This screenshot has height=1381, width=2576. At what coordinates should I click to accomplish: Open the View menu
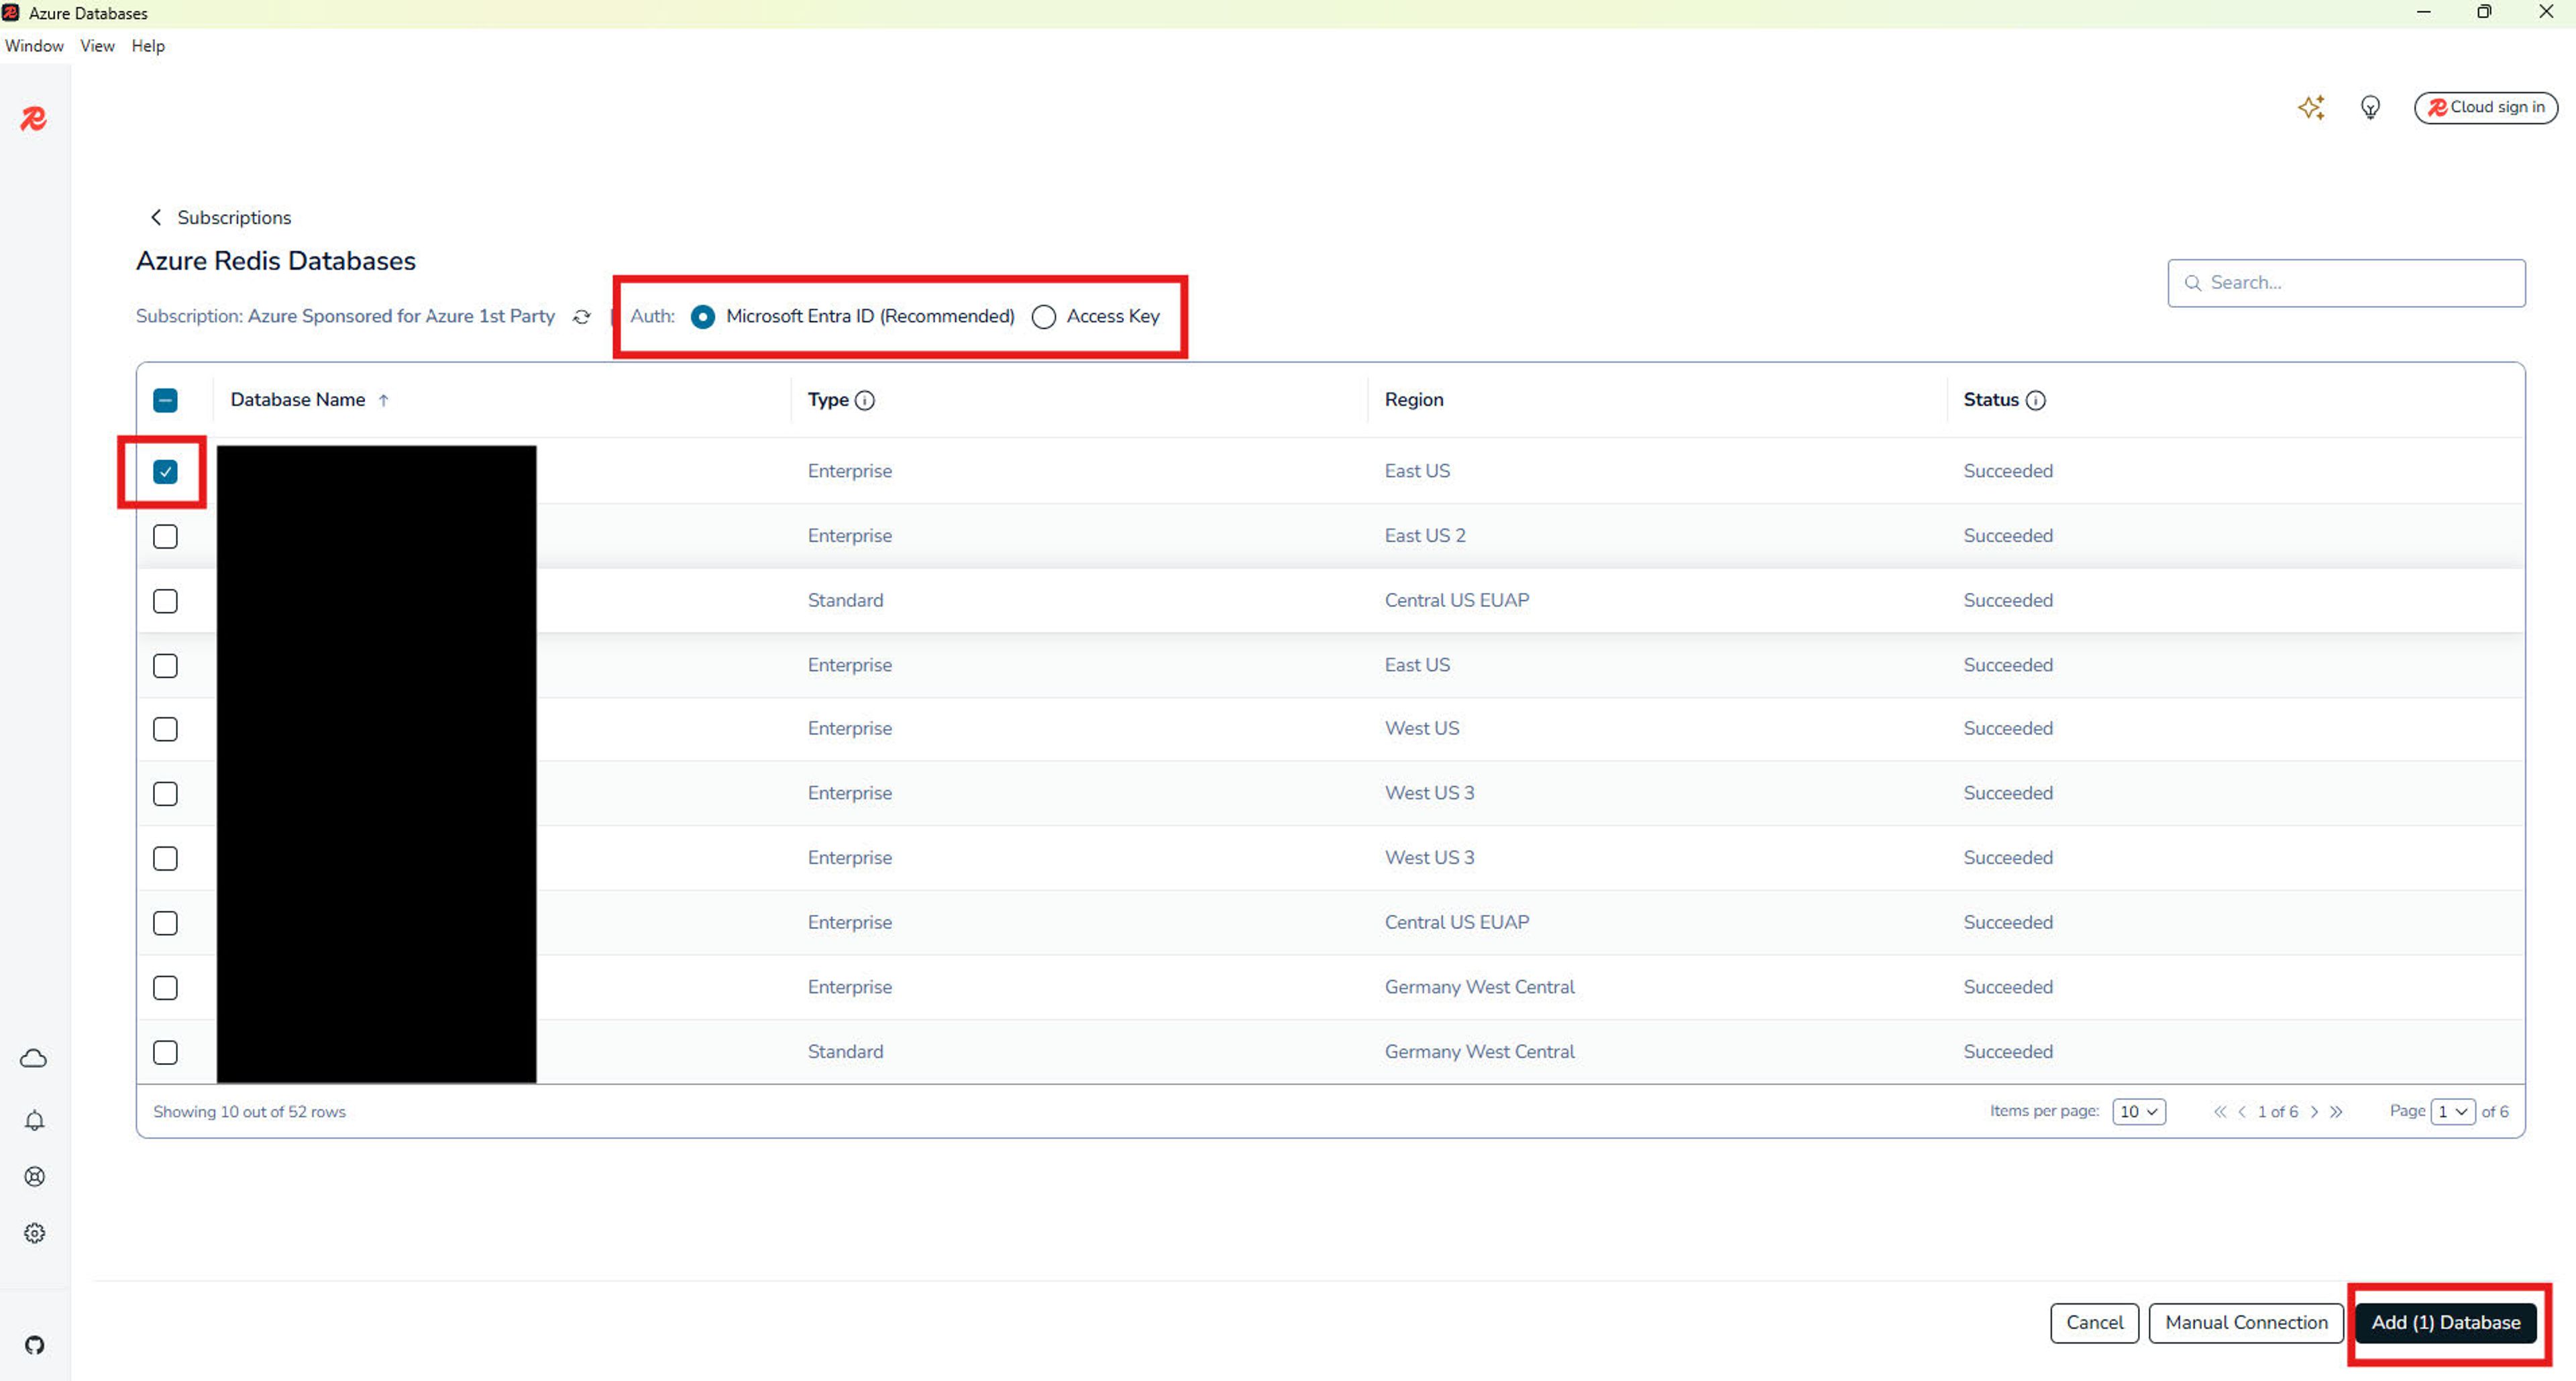tap(97, 46)
